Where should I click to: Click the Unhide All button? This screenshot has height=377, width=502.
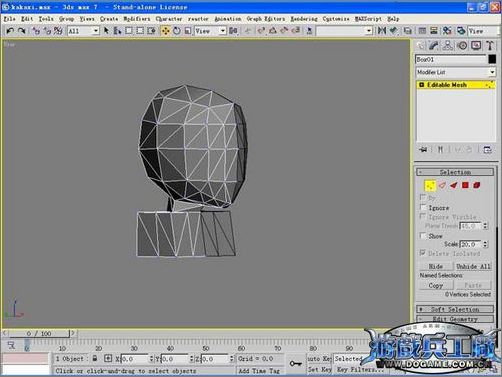click(473, 266)
